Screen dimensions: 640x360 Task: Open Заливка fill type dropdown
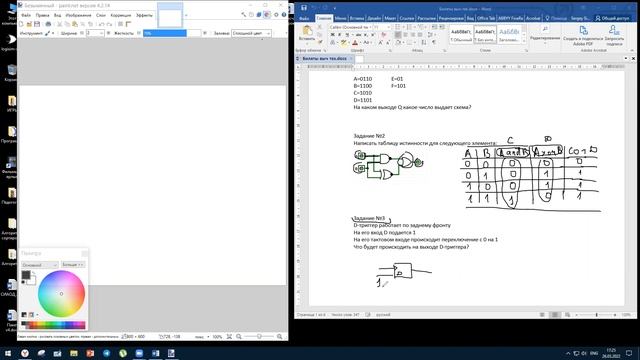(251, 33)
